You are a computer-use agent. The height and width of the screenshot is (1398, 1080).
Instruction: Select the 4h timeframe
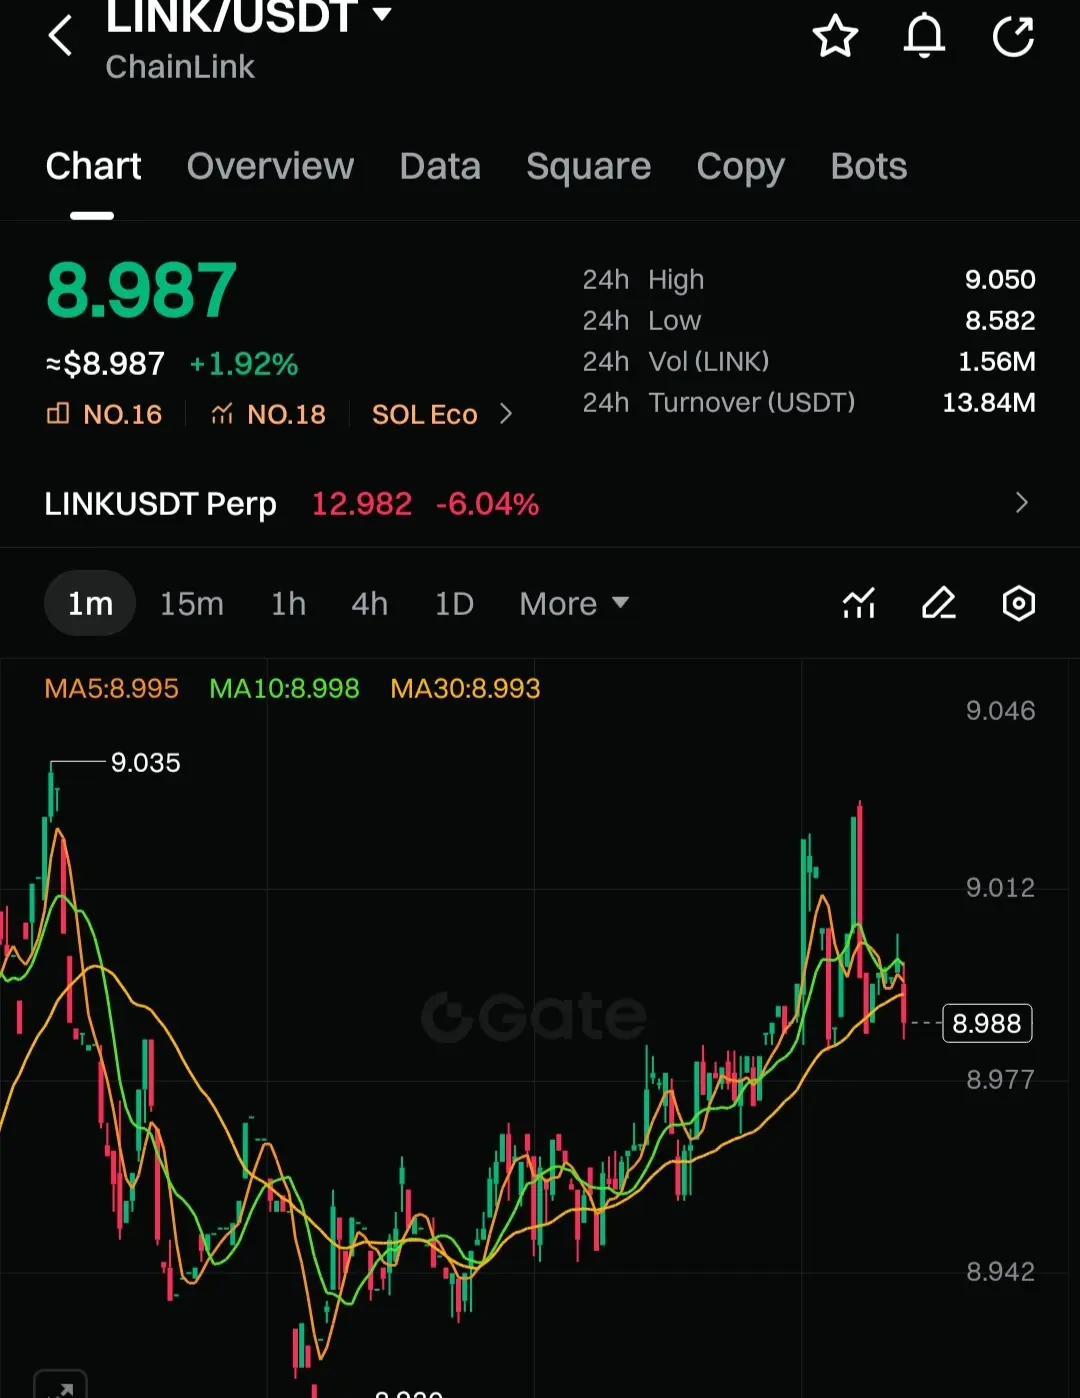click(369, 604)
